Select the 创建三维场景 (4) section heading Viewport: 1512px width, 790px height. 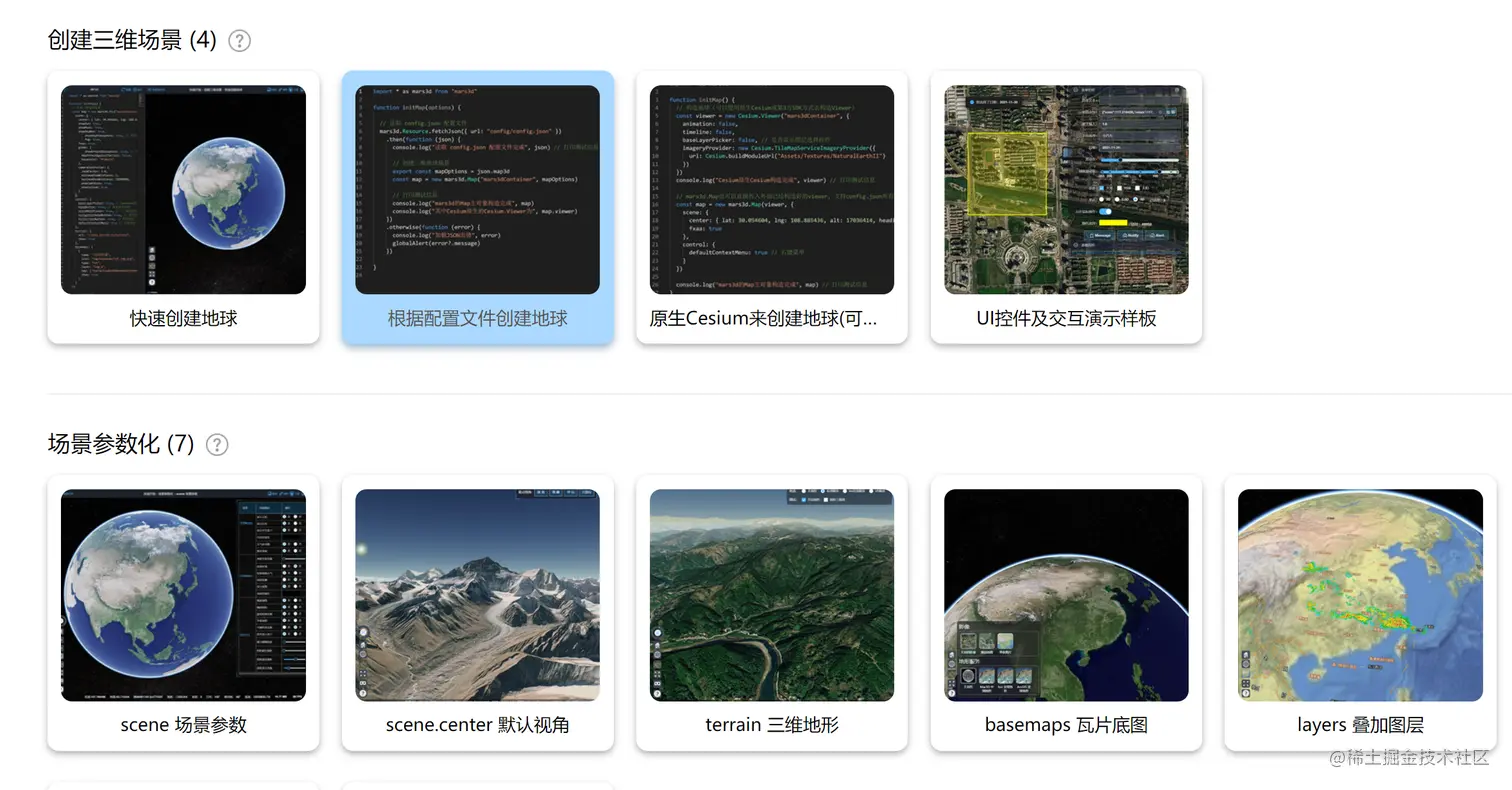132,41
